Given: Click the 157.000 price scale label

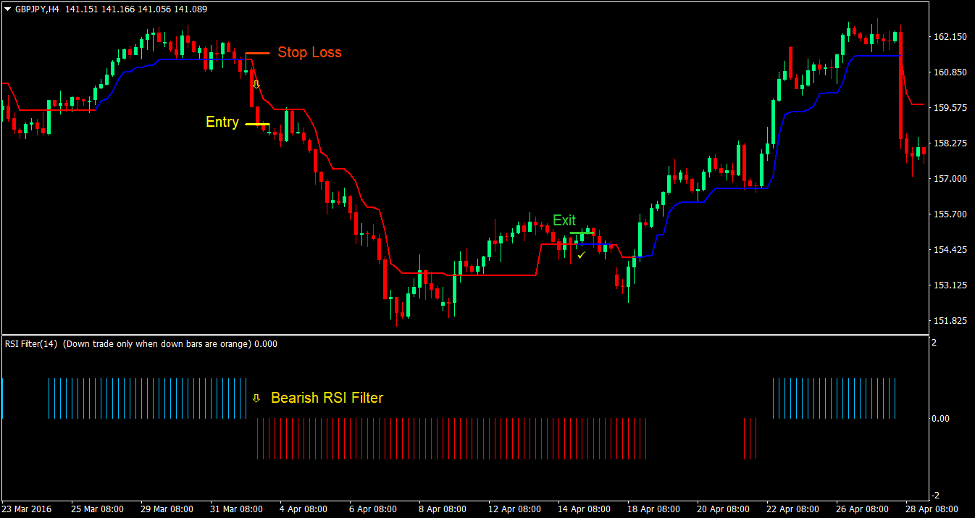Looking at the screenshot, I should (x=949, y=179).
